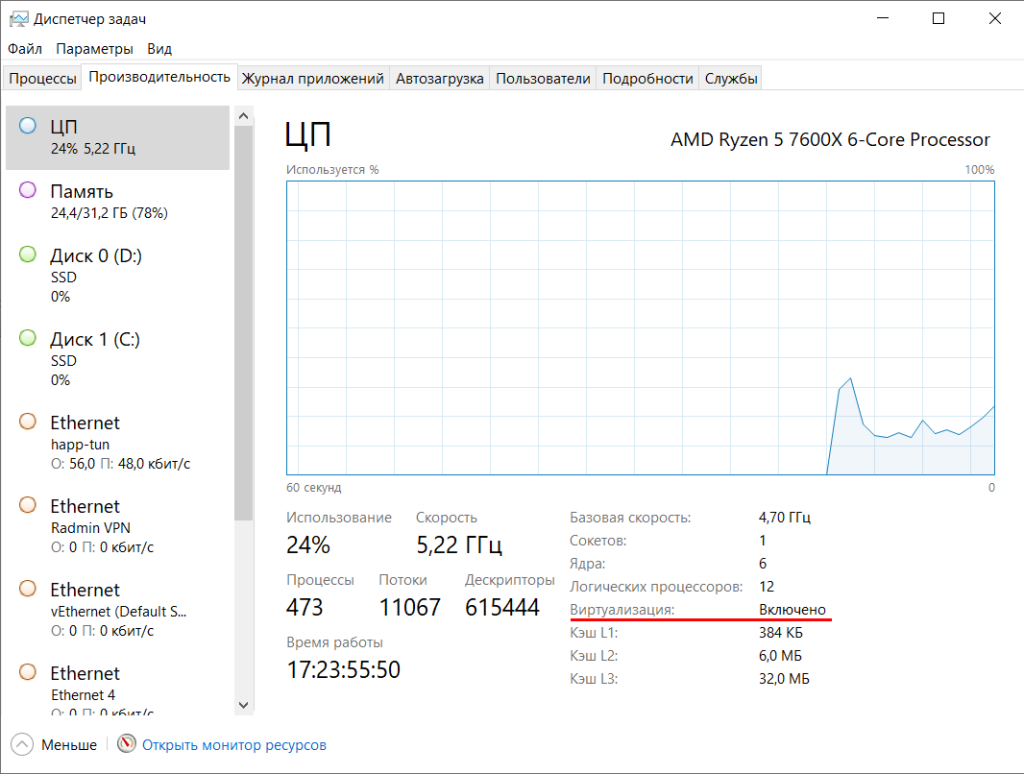The height and width of the screenshot is (774, 1024).
Task: Click the orange circle icon for Ethernet 4
Action: (27, 672)
